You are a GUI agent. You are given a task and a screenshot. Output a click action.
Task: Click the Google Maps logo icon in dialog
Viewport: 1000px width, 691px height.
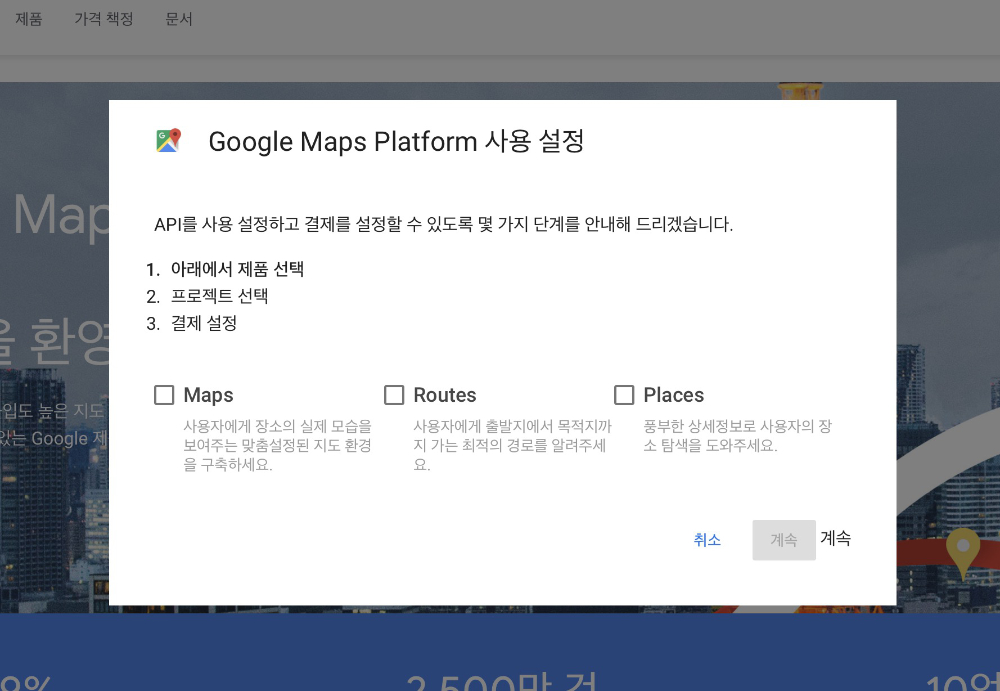coord(168,141)
